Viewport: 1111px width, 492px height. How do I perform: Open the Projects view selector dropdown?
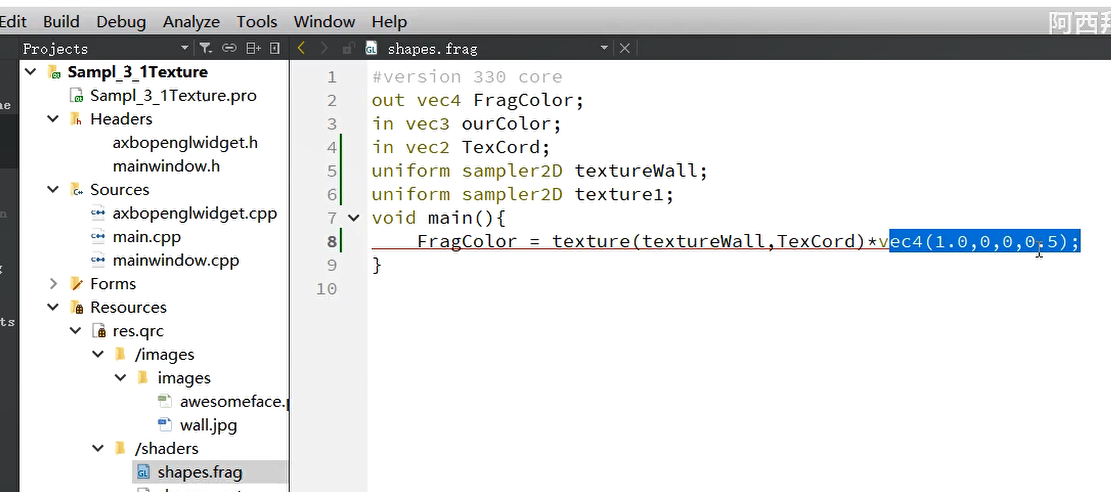[185, 48]
